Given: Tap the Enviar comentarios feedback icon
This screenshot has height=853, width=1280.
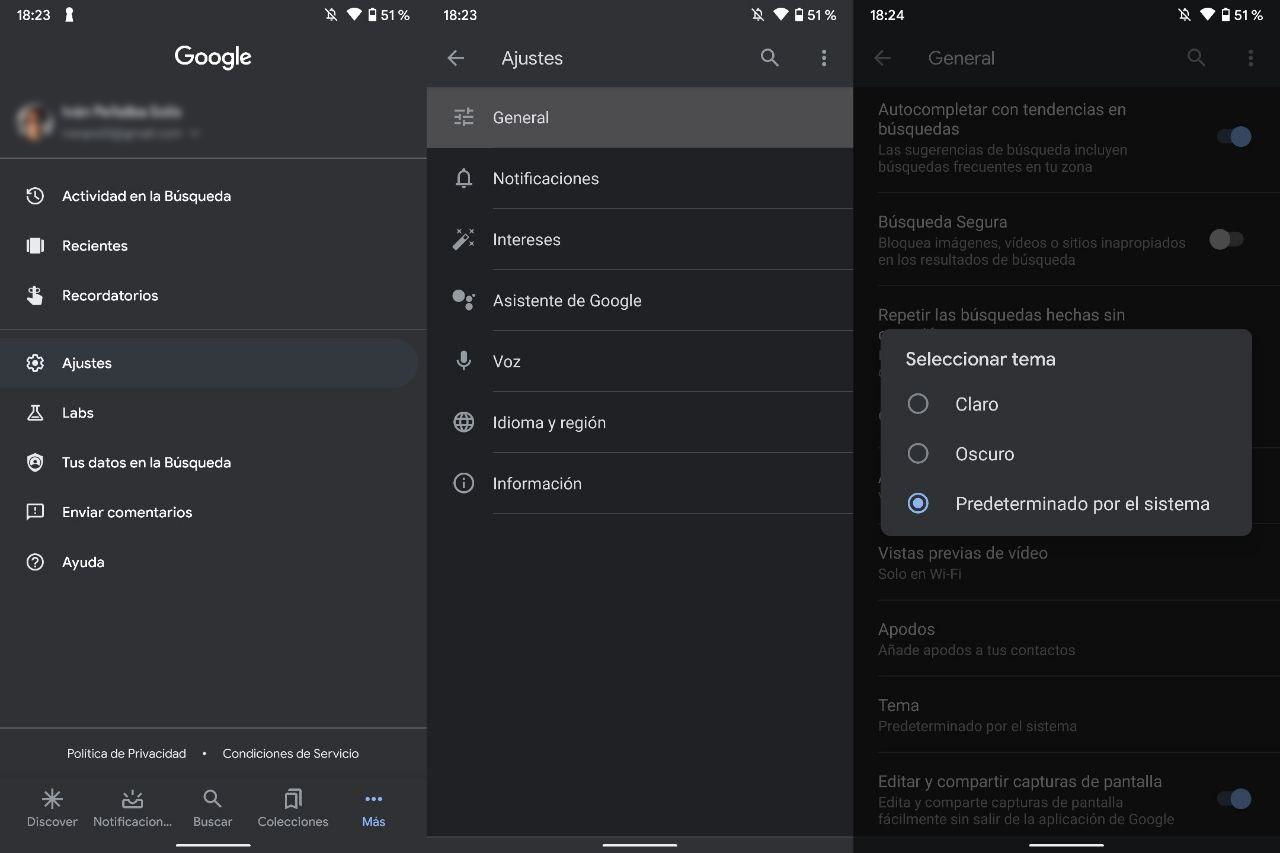Looking at the screenshot, I should (x=35, y=512).
